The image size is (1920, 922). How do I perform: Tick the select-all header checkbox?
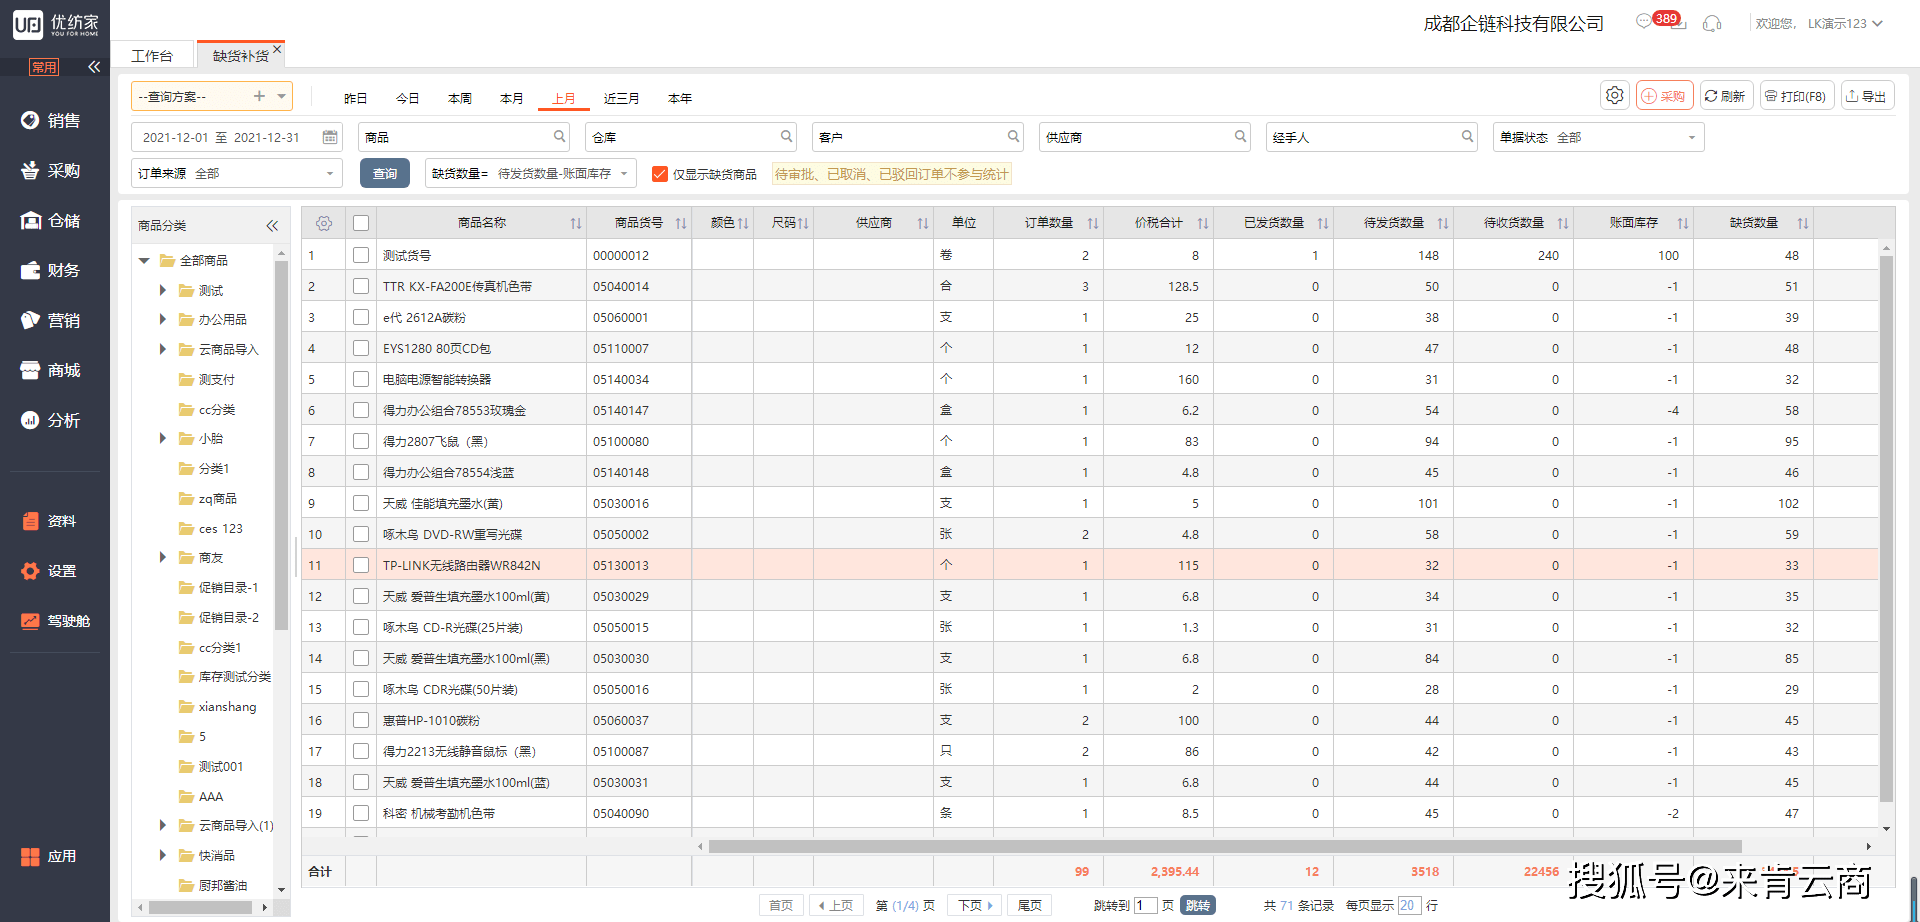[x=361, y=223]
